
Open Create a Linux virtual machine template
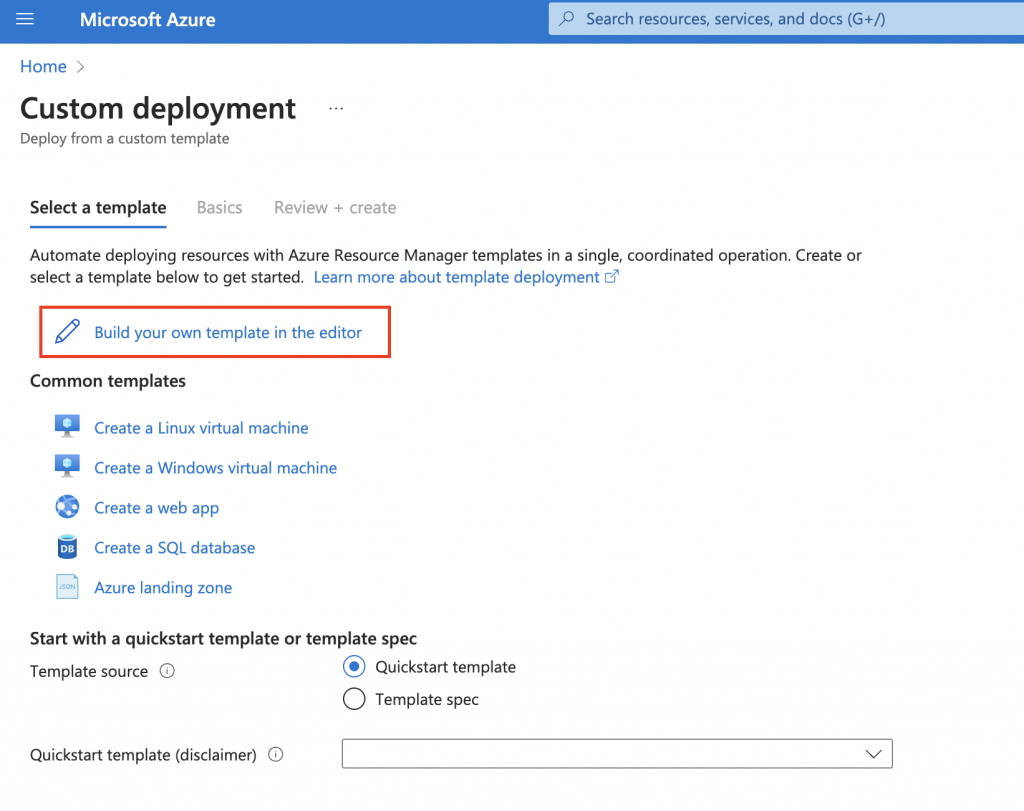[201, 428]
